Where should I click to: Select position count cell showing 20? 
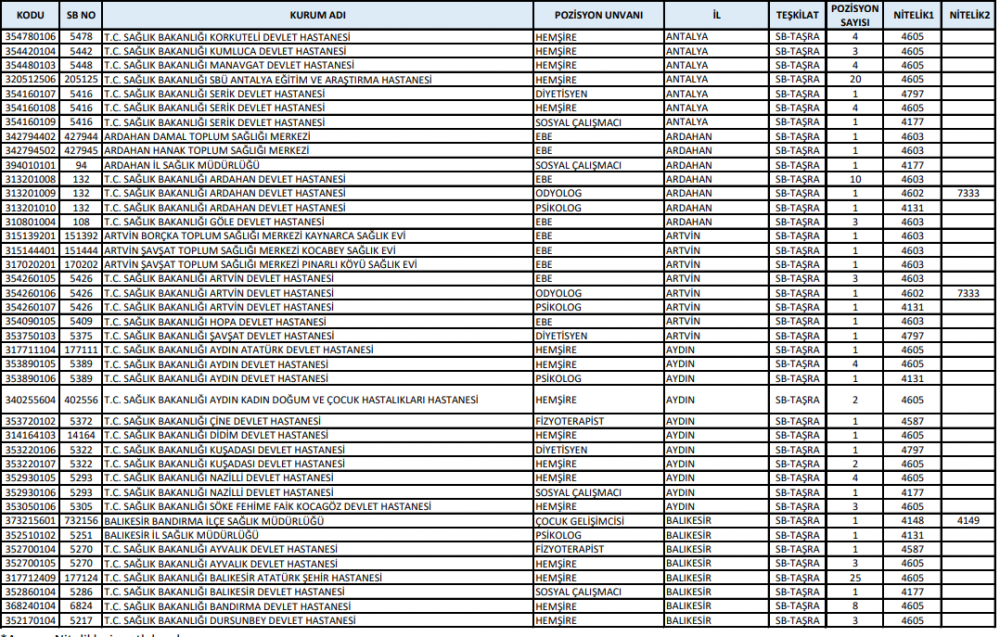point(855,80)
